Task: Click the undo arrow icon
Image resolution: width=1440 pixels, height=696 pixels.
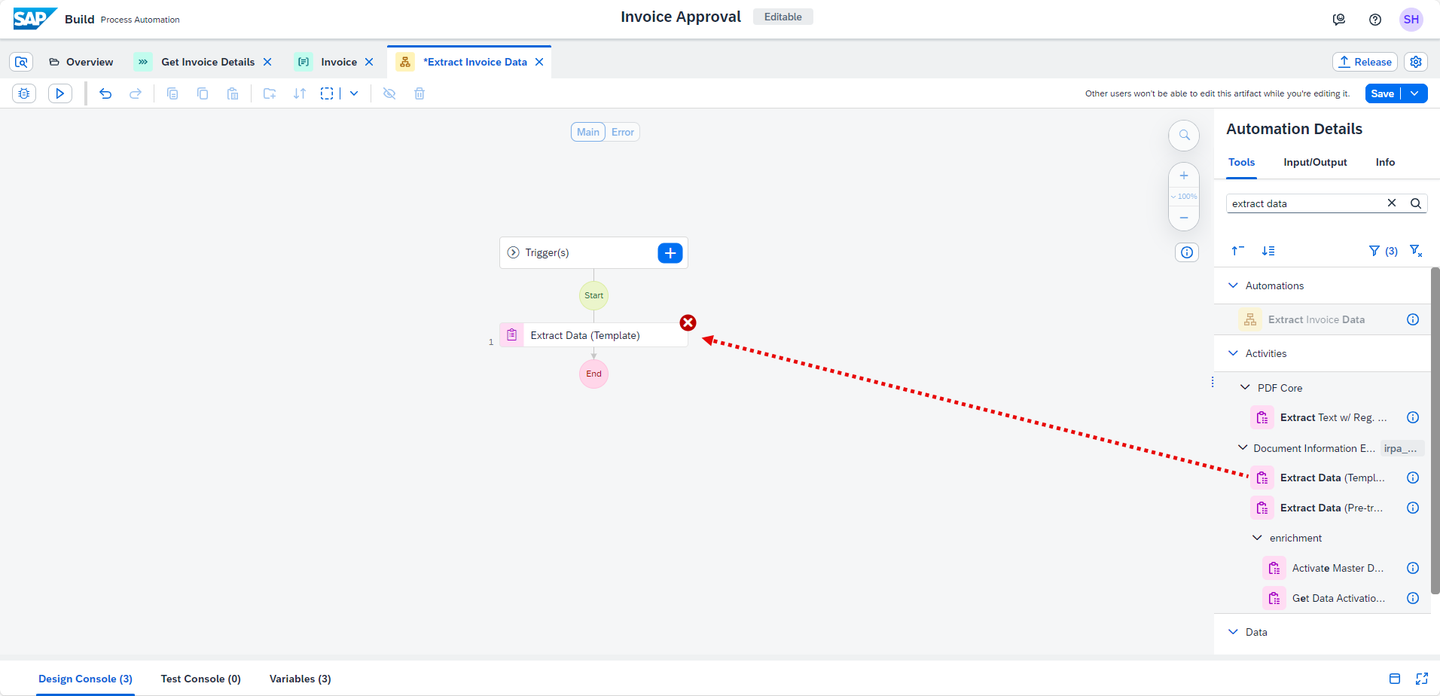Action: 105,93
